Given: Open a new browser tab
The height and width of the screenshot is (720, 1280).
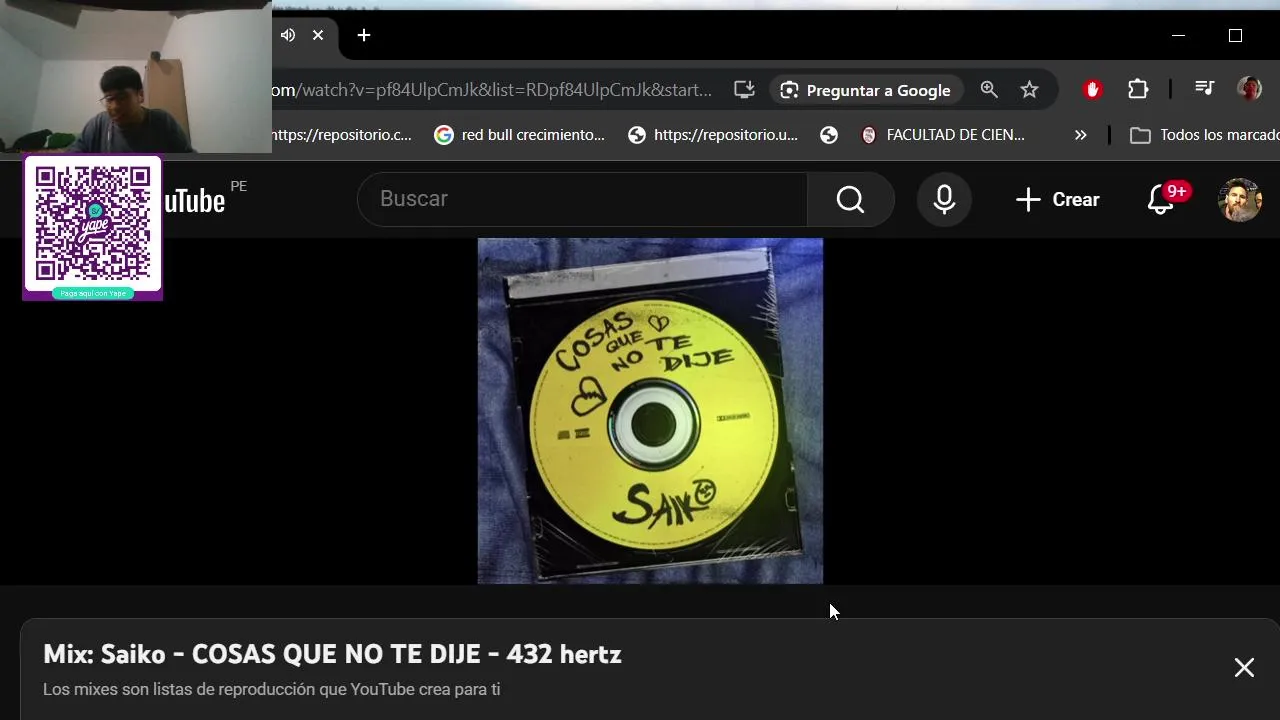Looking at the screenshot, I should point(364,35).
